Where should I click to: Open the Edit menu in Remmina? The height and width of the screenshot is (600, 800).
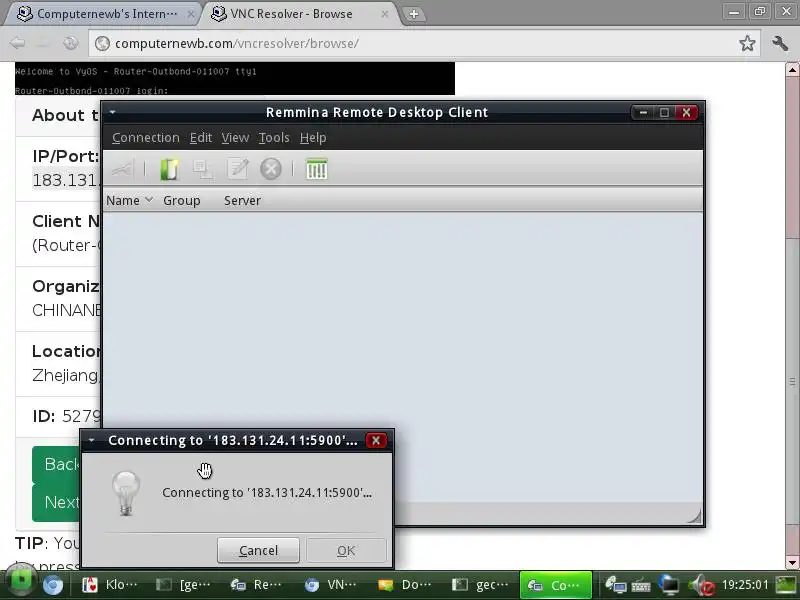(x=201, y=138)
